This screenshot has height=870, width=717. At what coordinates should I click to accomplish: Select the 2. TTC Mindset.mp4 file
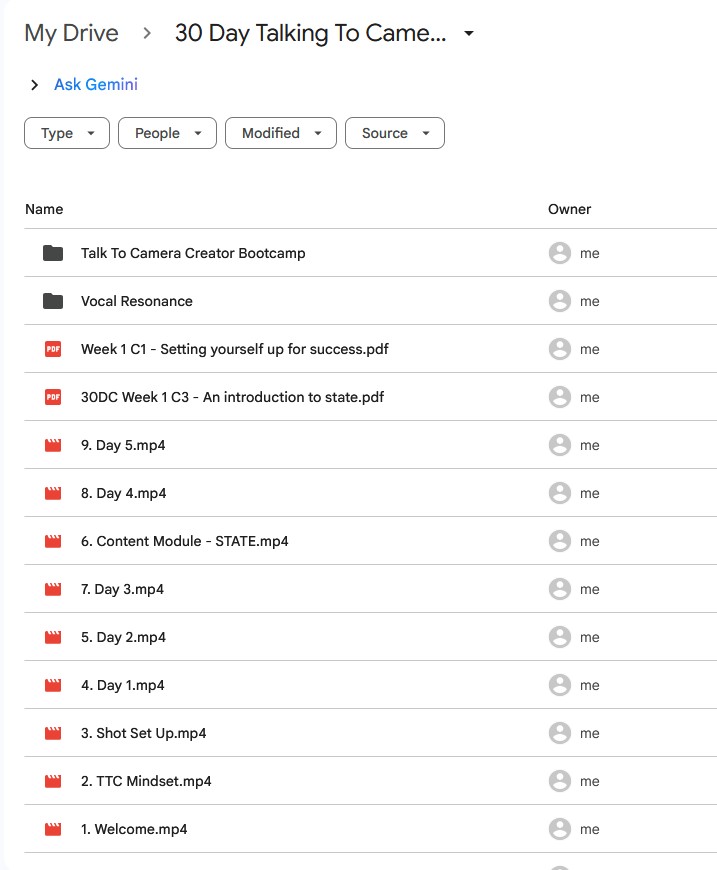pos(146,781)
